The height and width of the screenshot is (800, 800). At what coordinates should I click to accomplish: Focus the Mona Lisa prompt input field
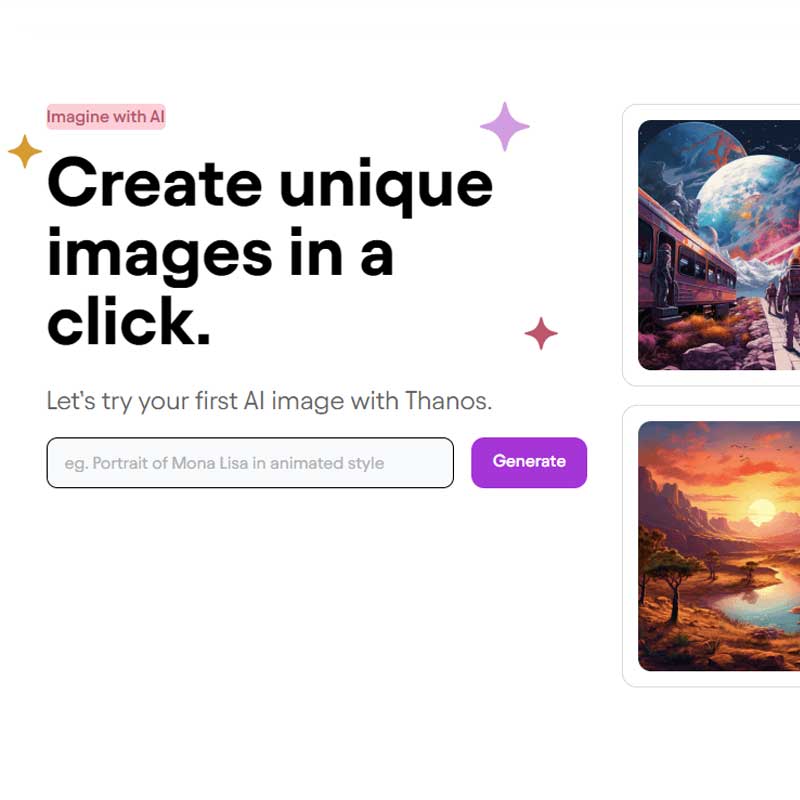click(250, 462)
